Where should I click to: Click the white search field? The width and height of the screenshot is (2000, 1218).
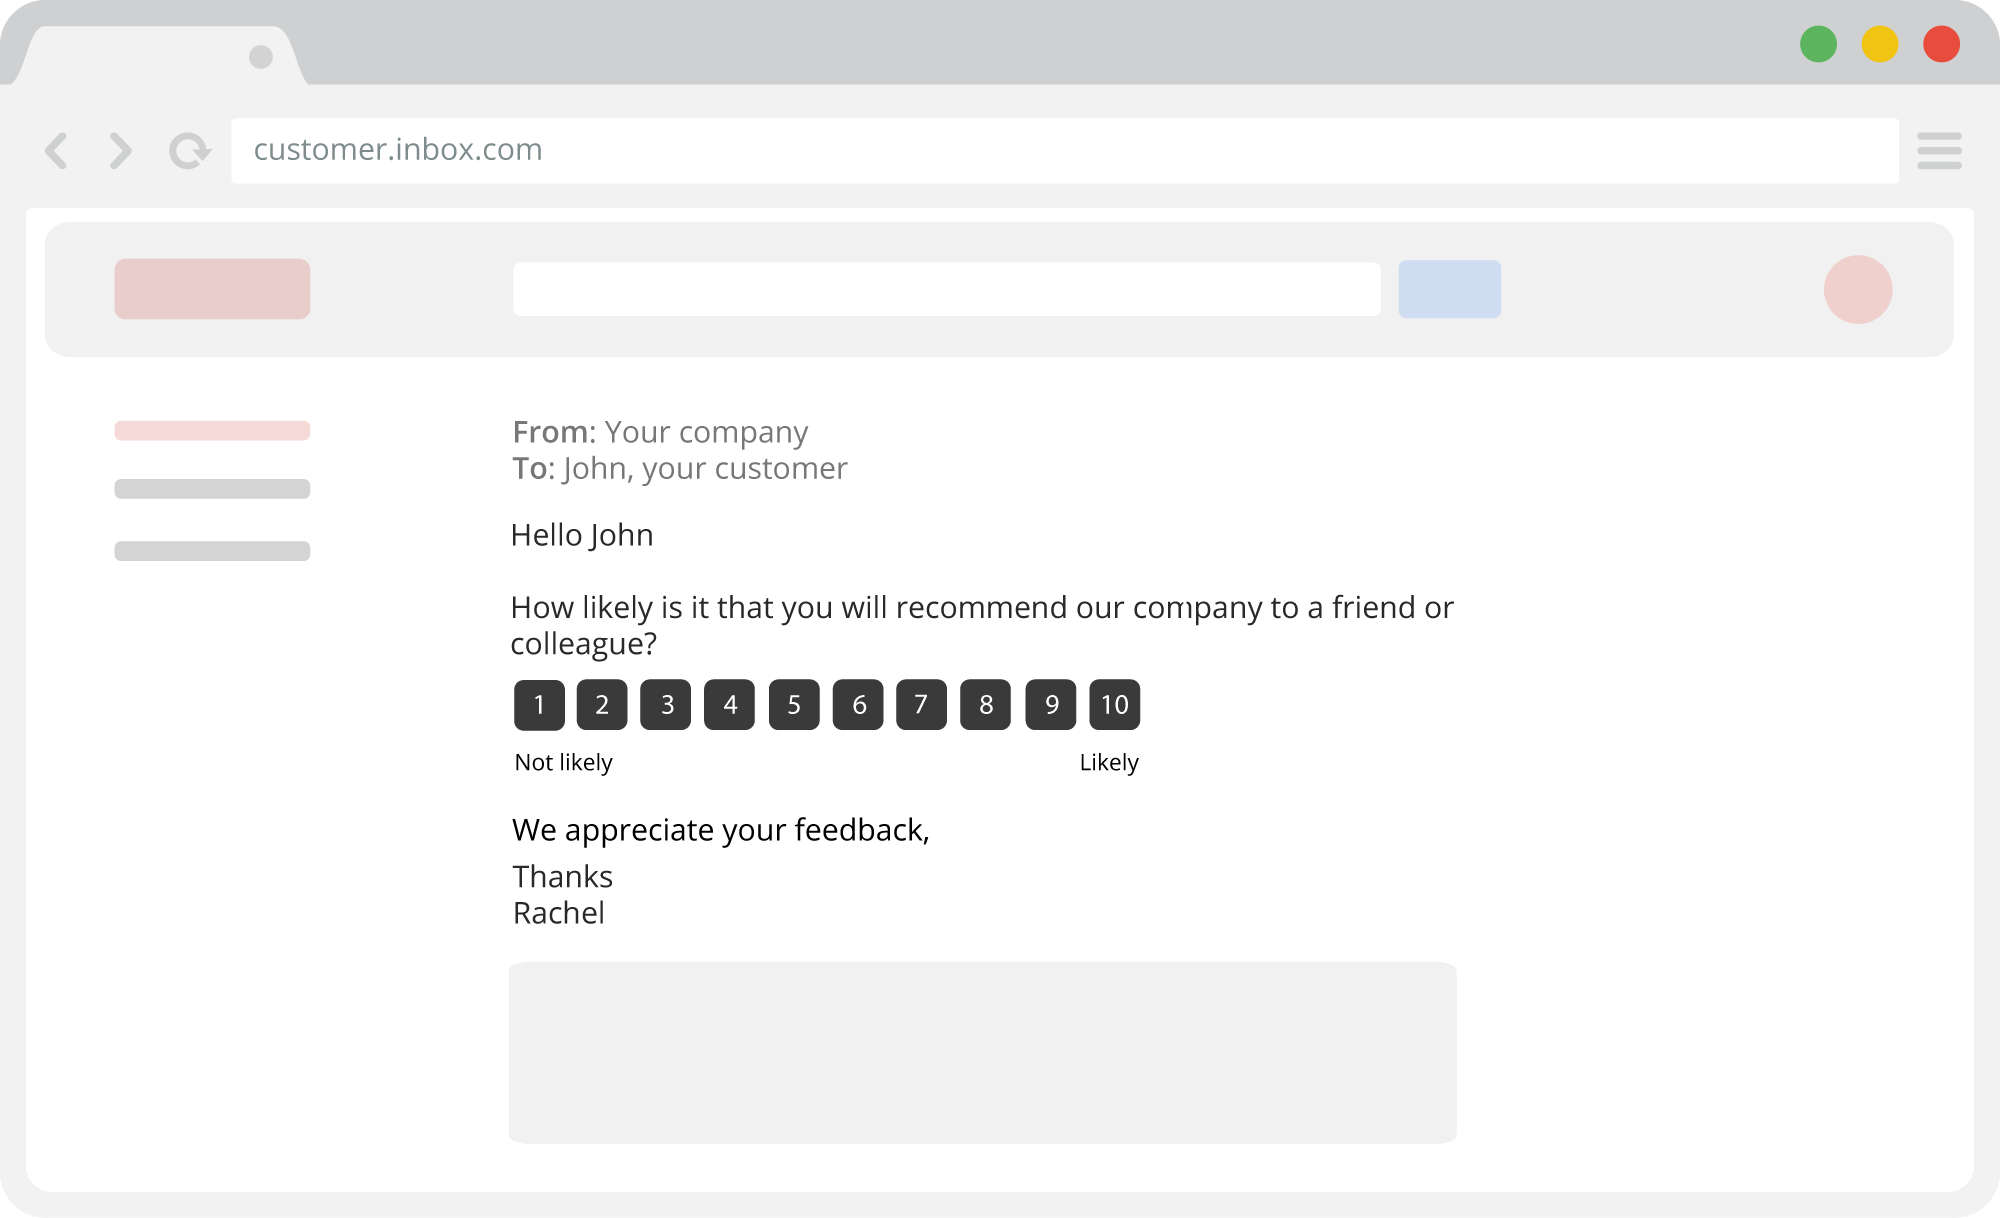(x=947, y=289)
